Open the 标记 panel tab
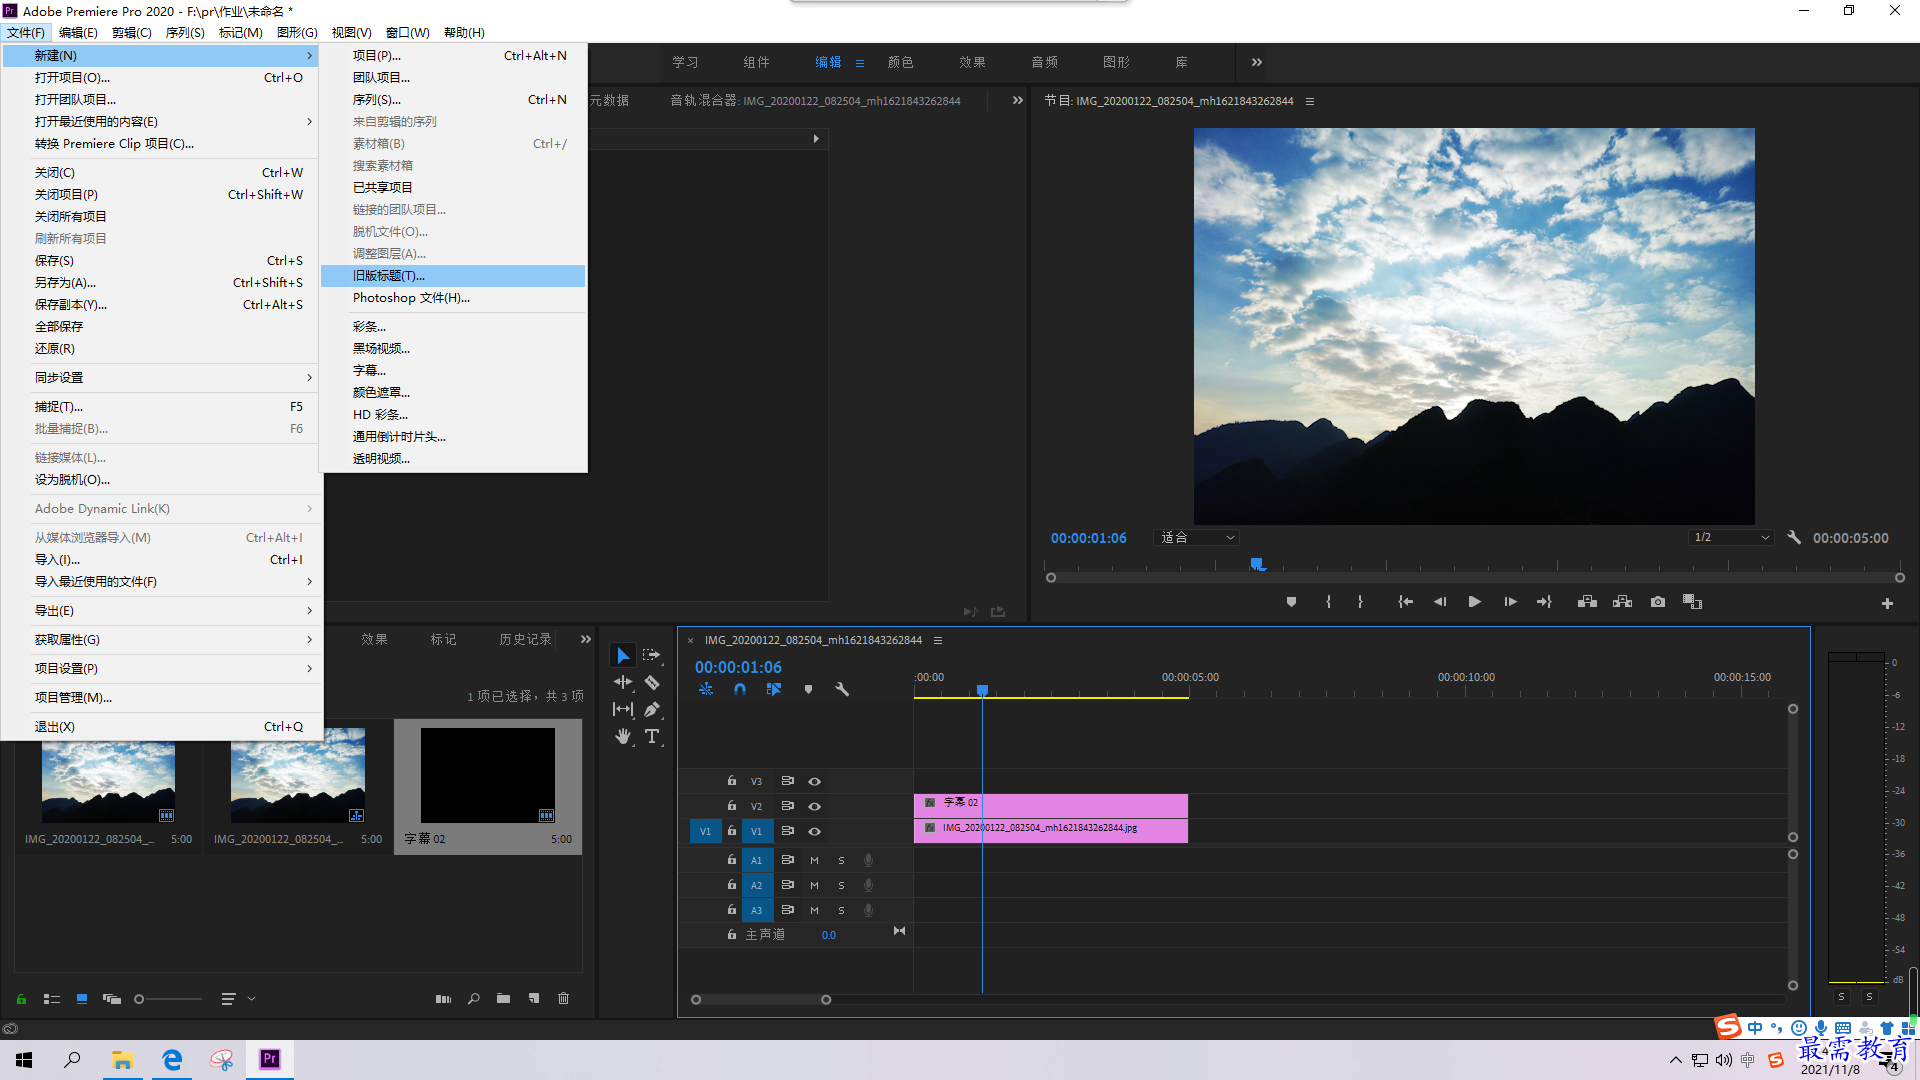The width and height of the screenshot is (1920, 1080). point(443,639)
